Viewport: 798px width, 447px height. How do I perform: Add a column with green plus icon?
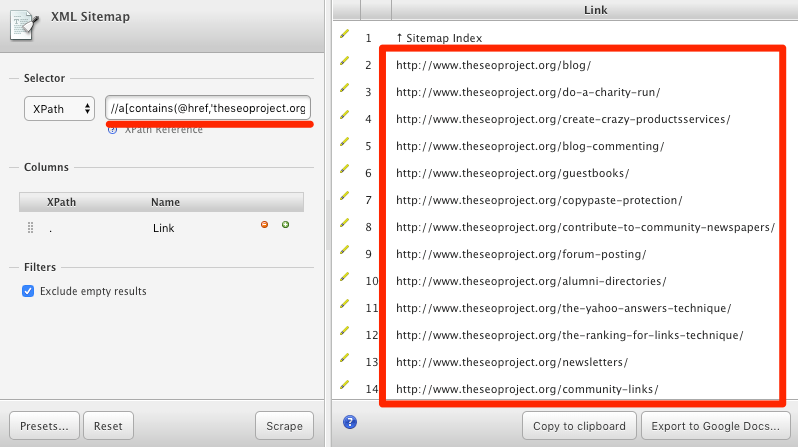[286, 225]
